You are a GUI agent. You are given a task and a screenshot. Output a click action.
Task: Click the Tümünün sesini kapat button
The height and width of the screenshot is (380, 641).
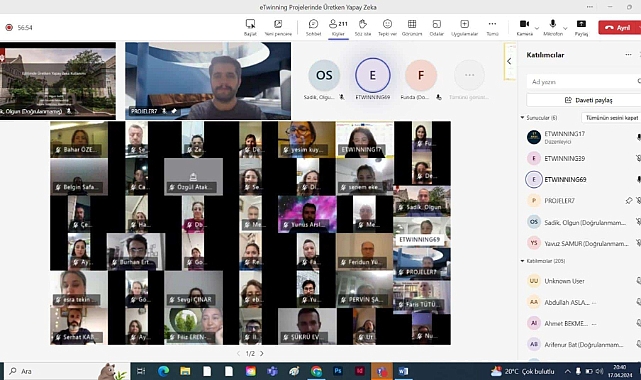click(612, 118)
